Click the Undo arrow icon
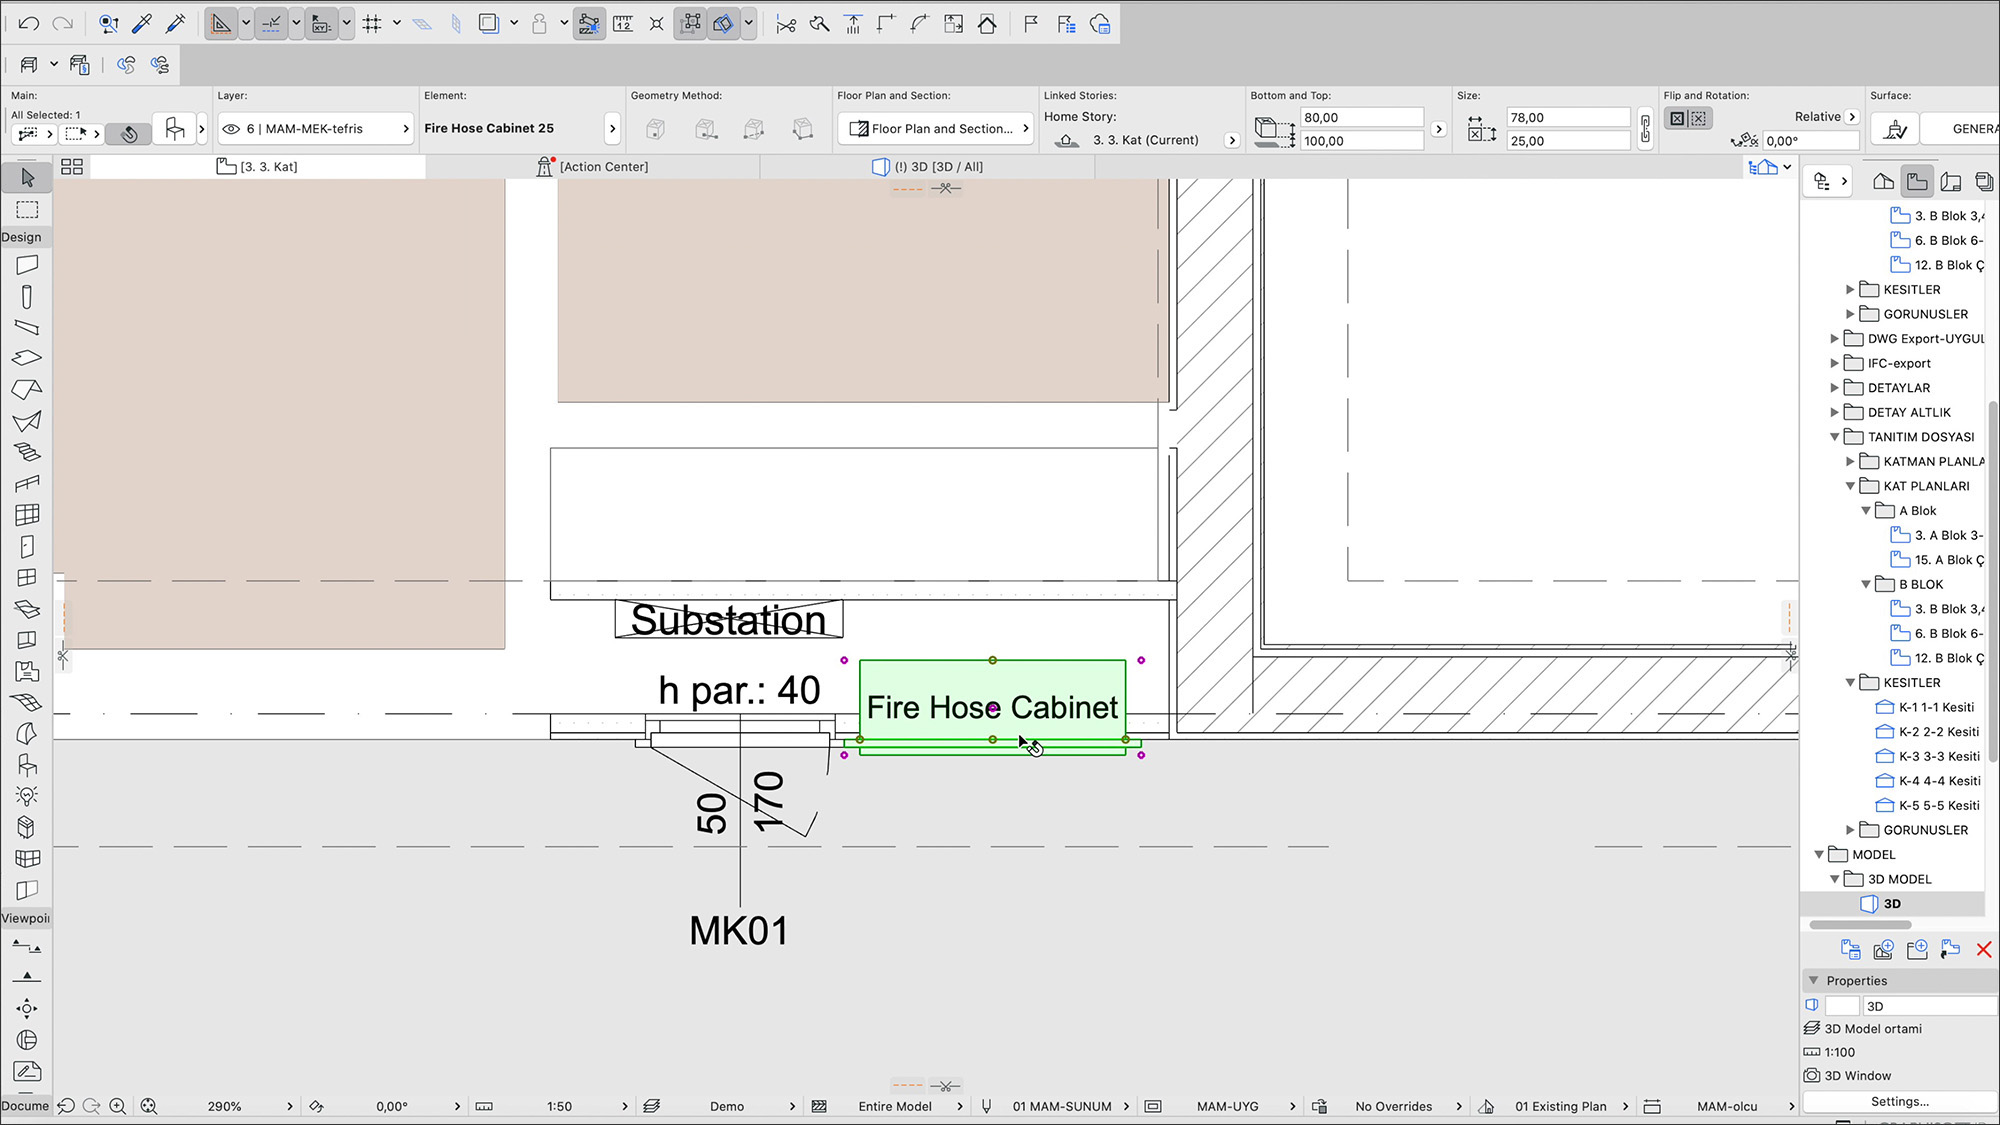The height and width of the screenshot is (1125, 2000). pos(28,23)
